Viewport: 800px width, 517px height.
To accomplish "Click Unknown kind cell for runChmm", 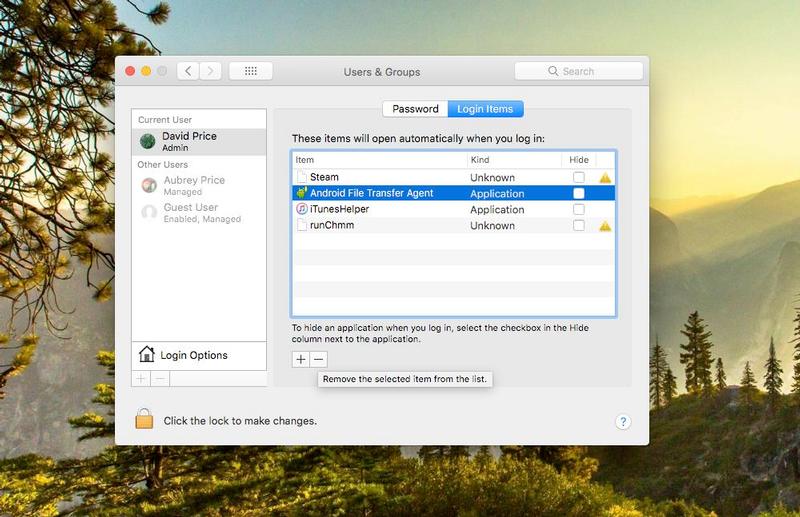I will coord(492,226).
